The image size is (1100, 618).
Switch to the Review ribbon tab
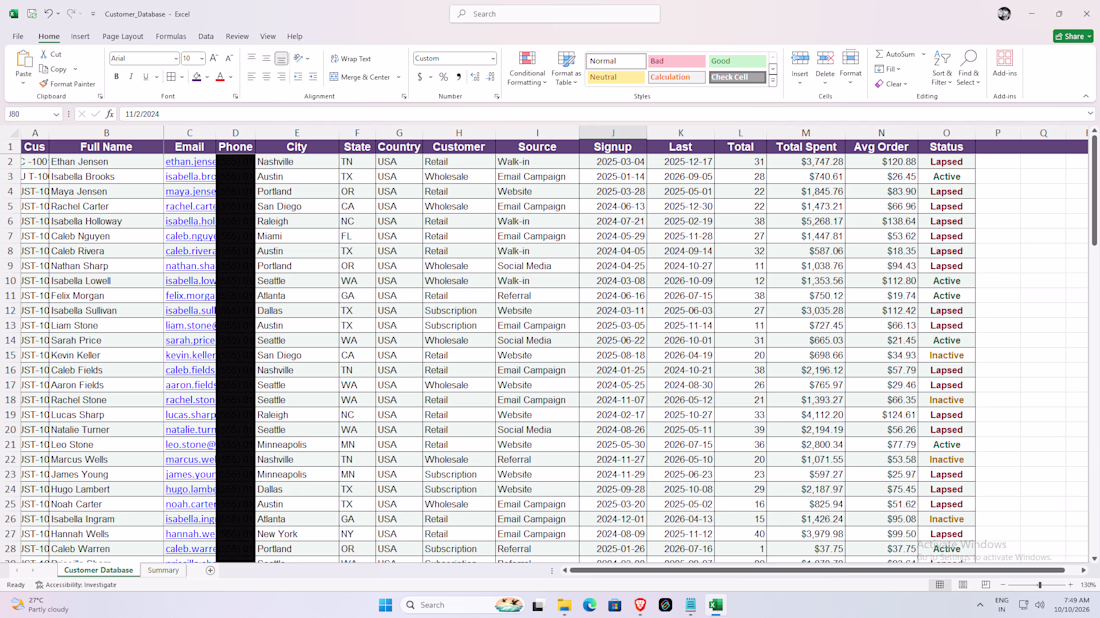[237, 36]
